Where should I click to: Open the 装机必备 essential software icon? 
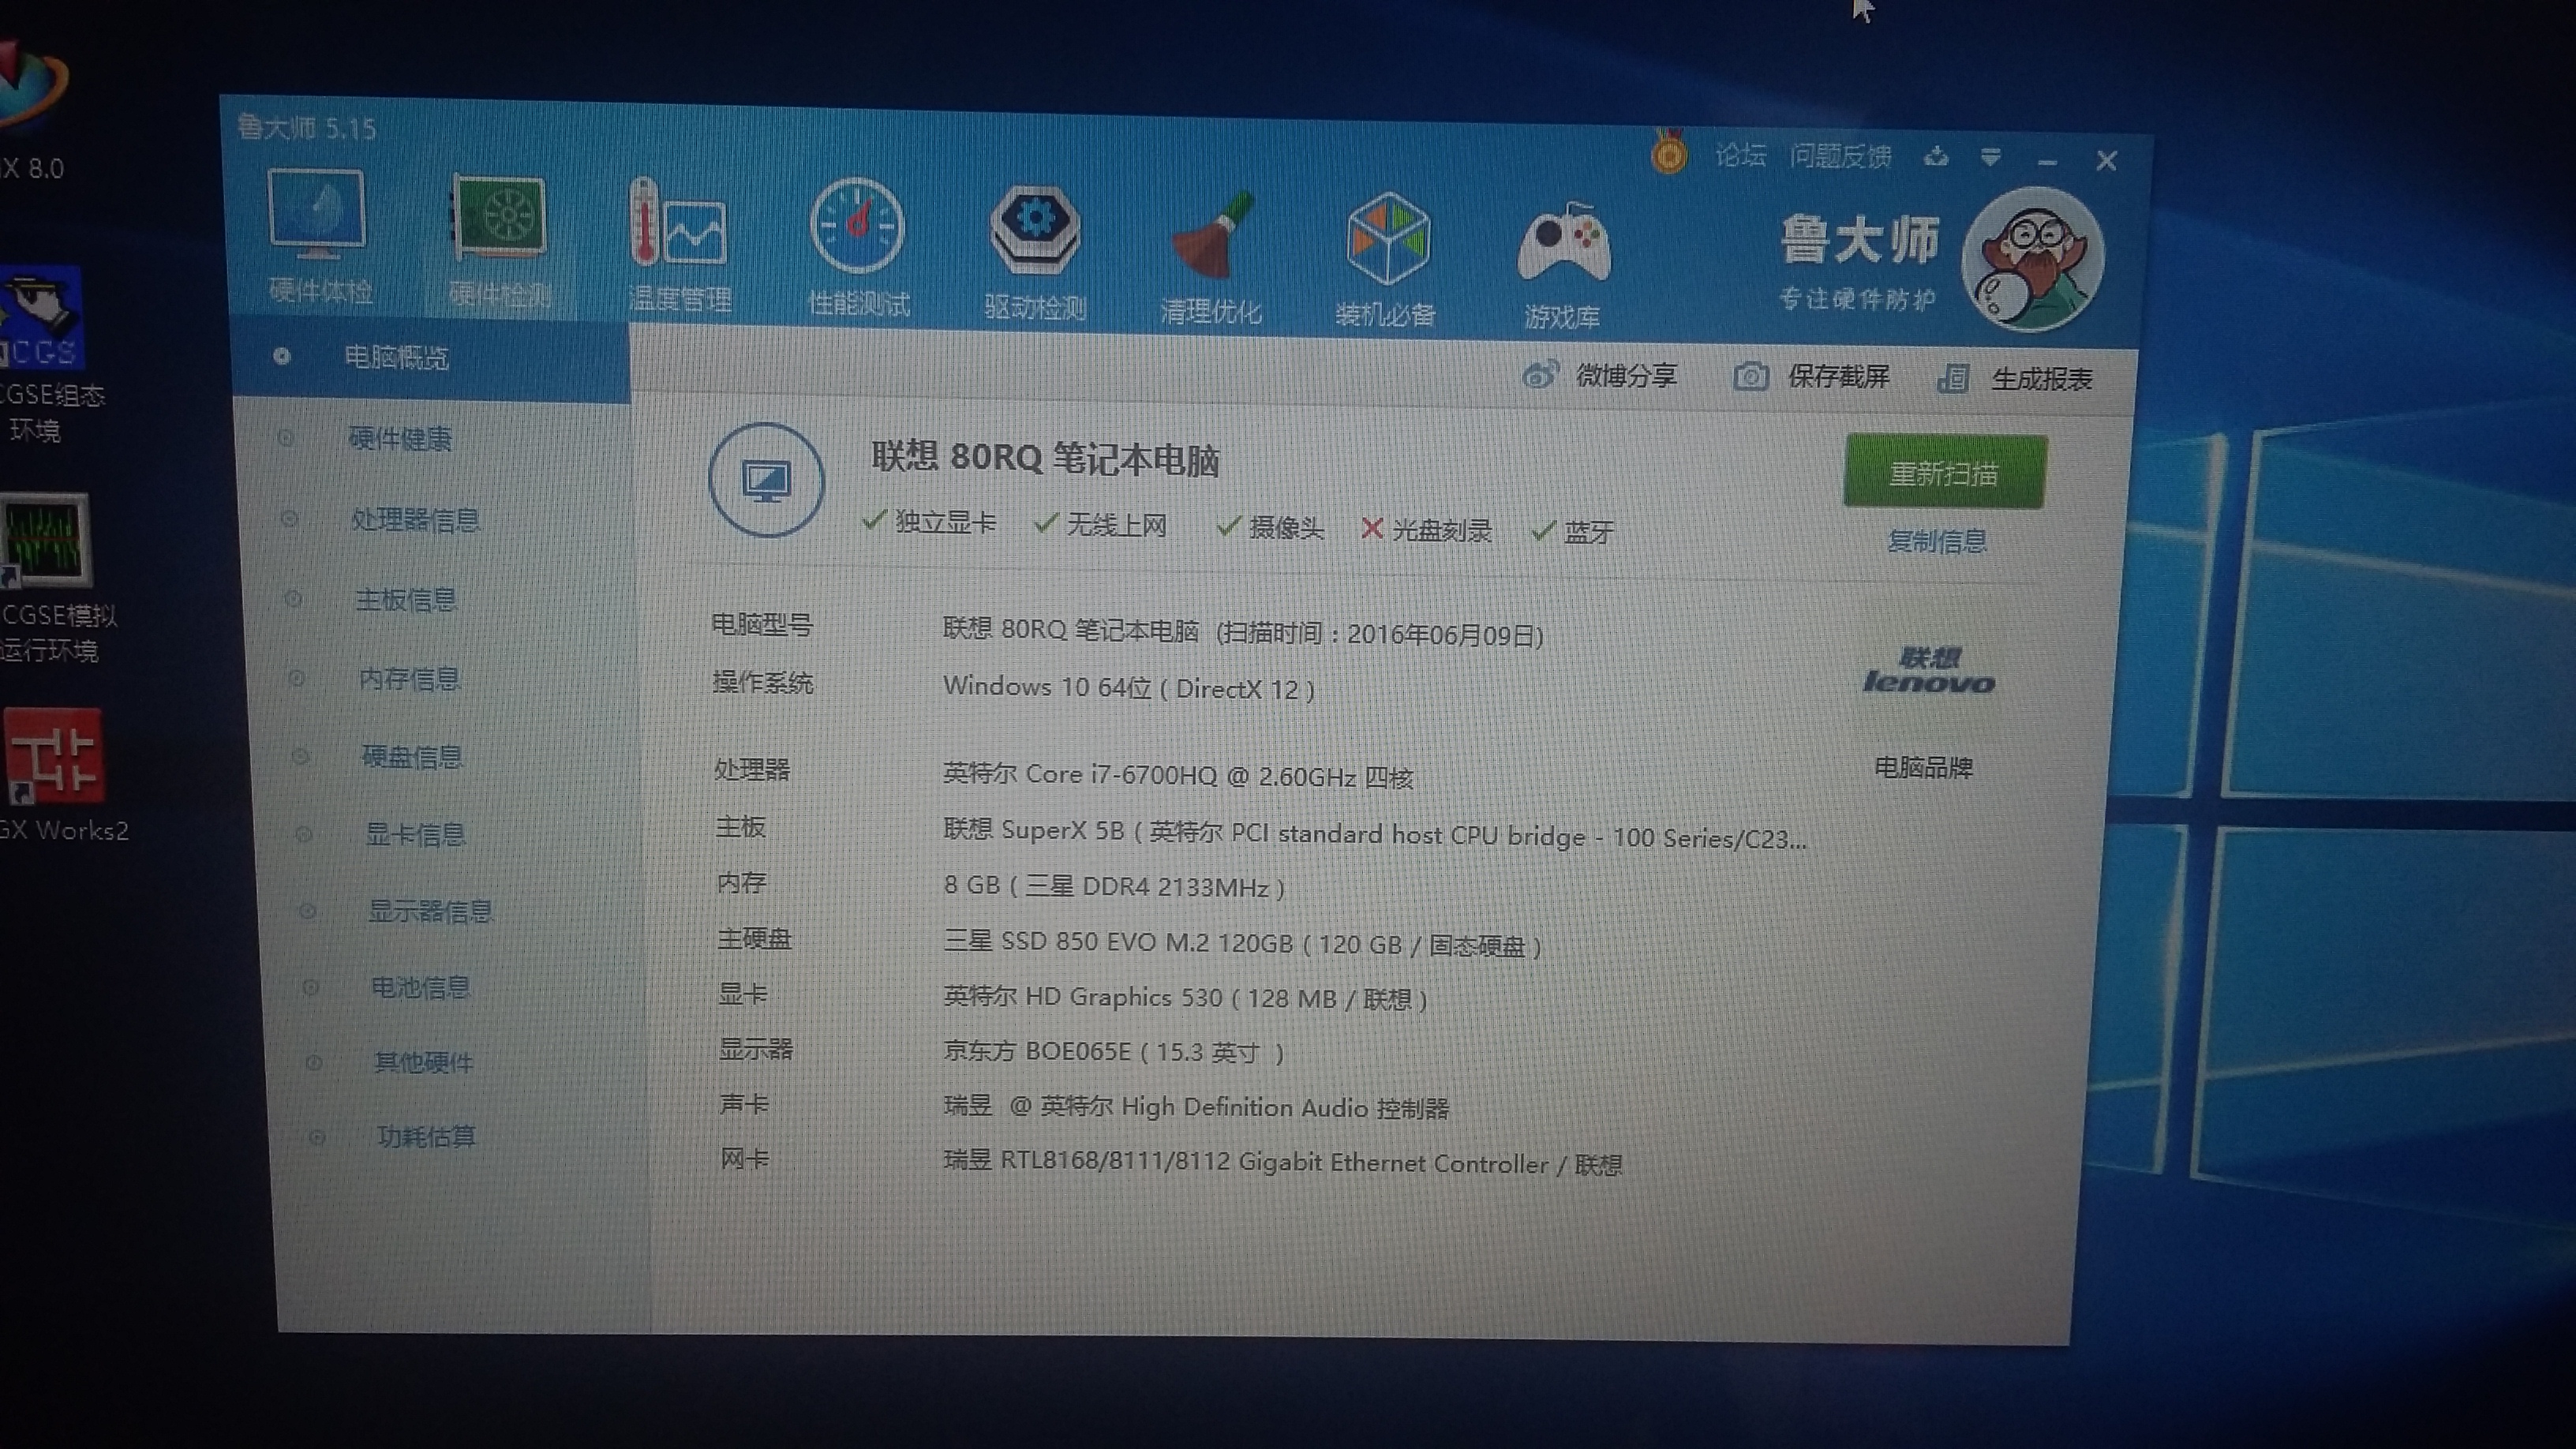(1386, 261)
